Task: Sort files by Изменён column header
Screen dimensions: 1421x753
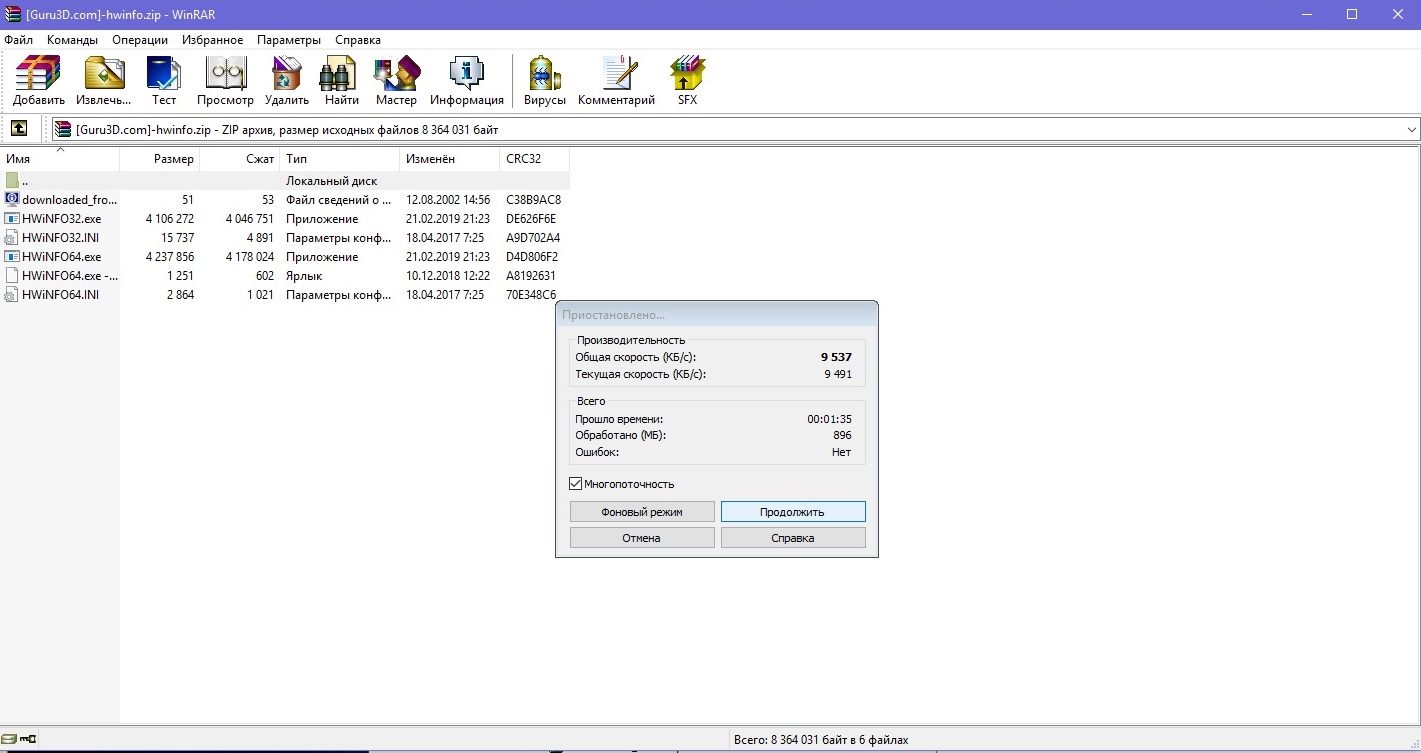Action: pos(450,159)
